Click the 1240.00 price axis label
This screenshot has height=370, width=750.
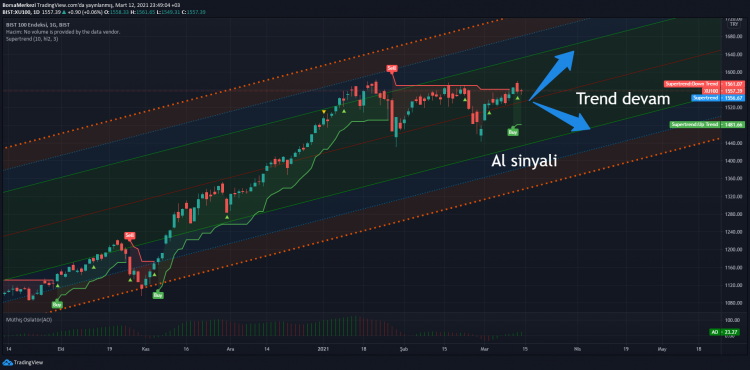(733, 231)
